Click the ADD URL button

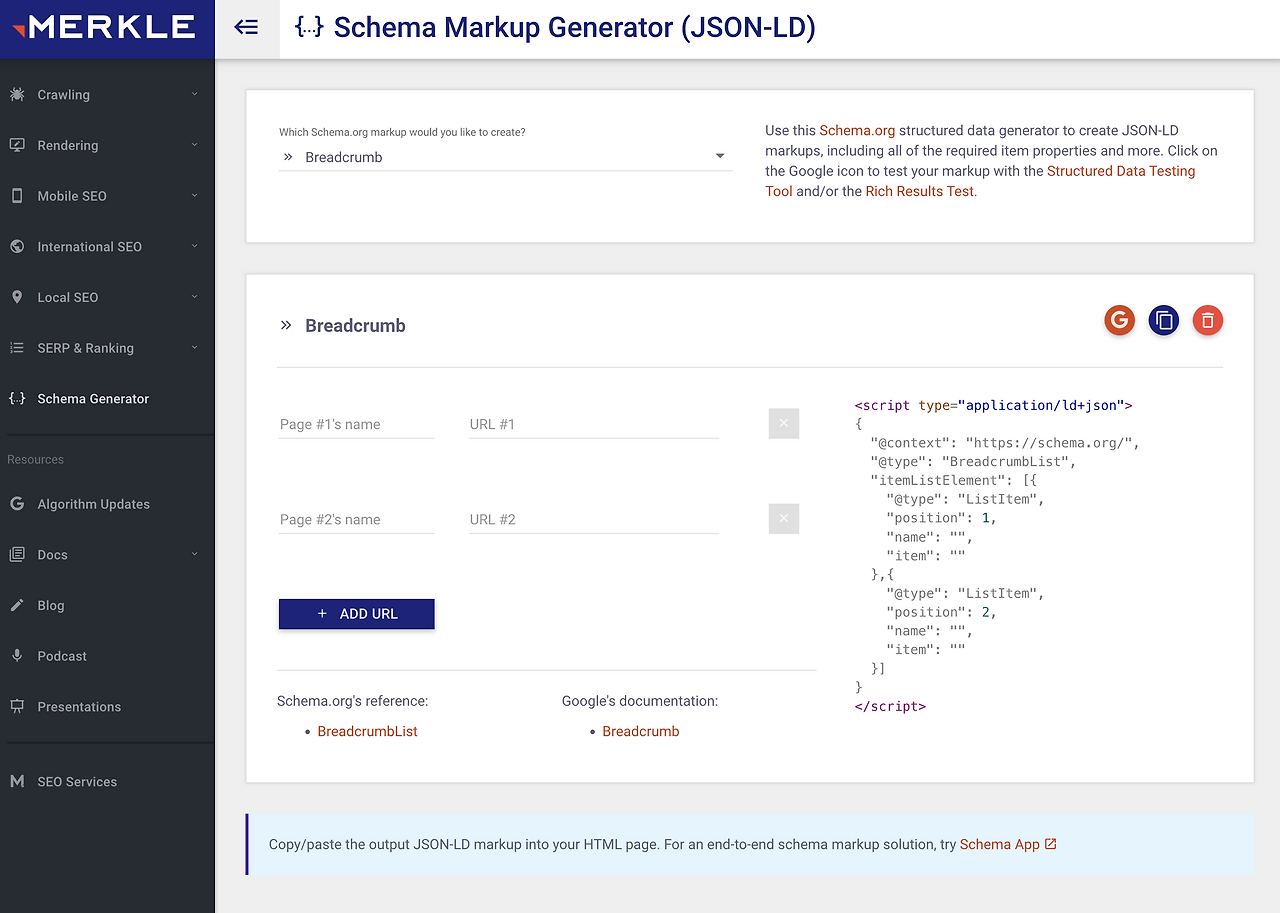pyautogui.click(x=357, y=614)
